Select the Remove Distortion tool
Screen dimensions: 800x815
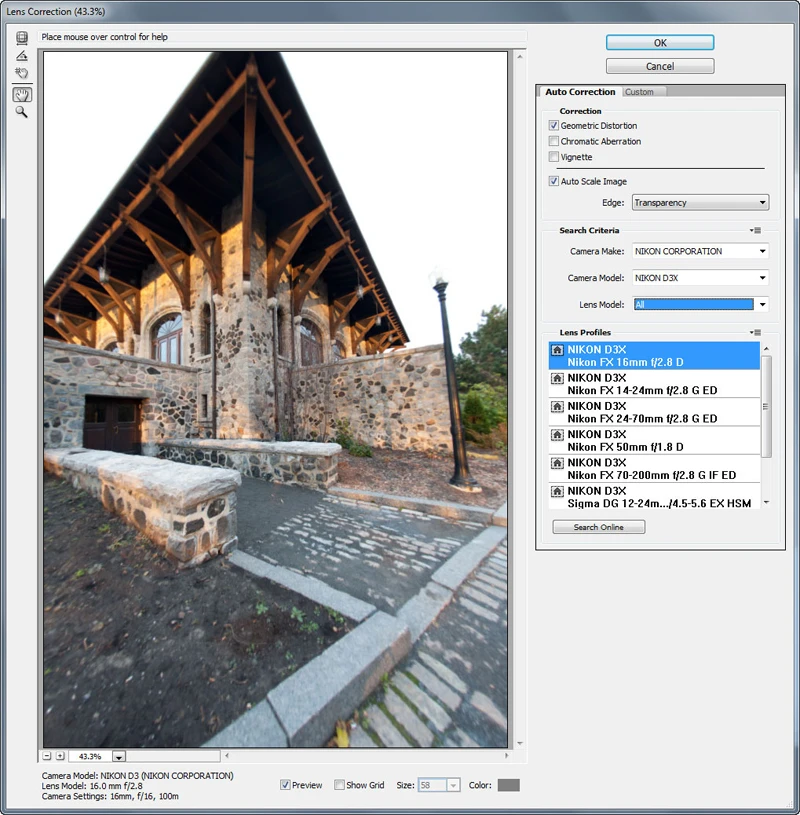click(x=22, y=37)
